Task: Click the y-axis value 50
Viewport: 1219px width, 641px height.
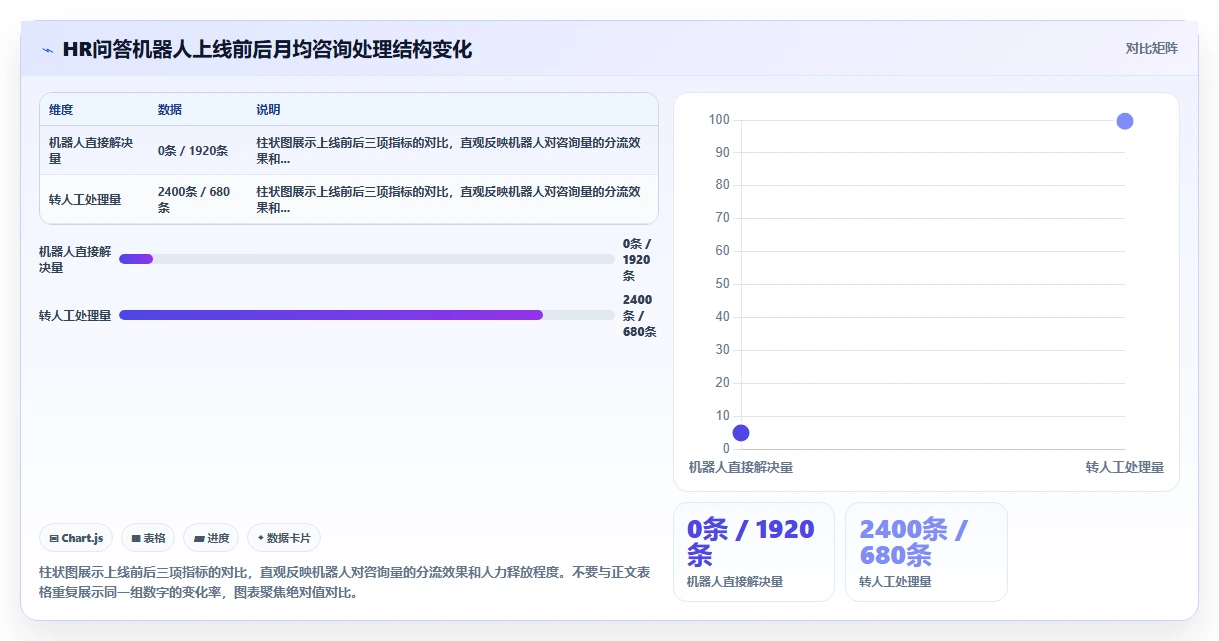Action: (x=723, y=284)
